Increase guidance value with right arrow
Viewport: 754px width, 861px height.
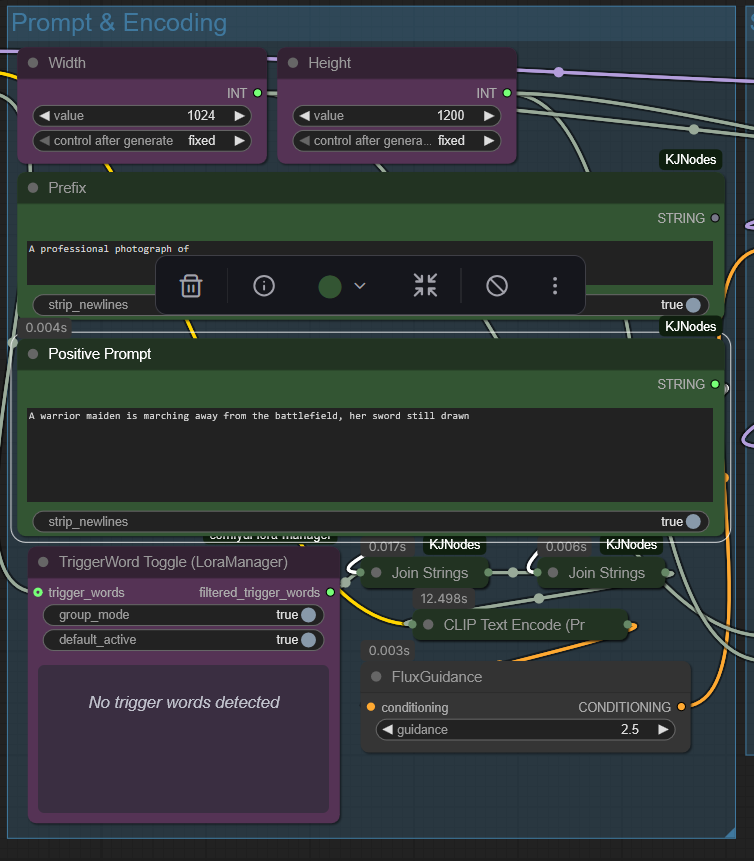tap(662, 730)
